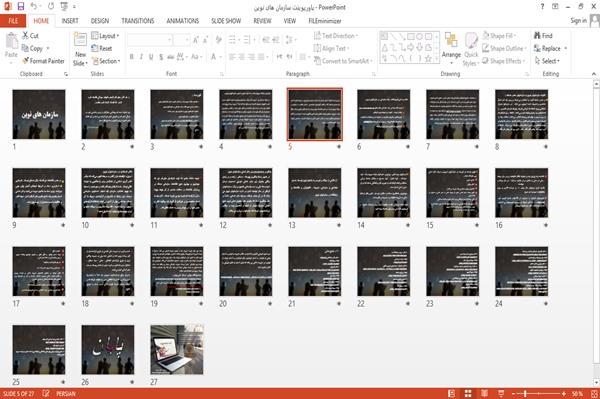Select slide 26 thumbnail

tap(108, 350)
